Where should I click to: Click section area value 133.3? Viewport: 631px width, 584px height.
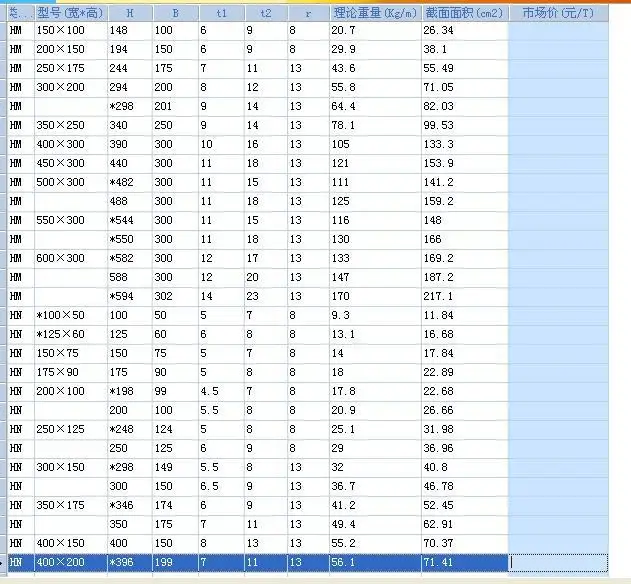pyautogui.click(x=438, y=144)
